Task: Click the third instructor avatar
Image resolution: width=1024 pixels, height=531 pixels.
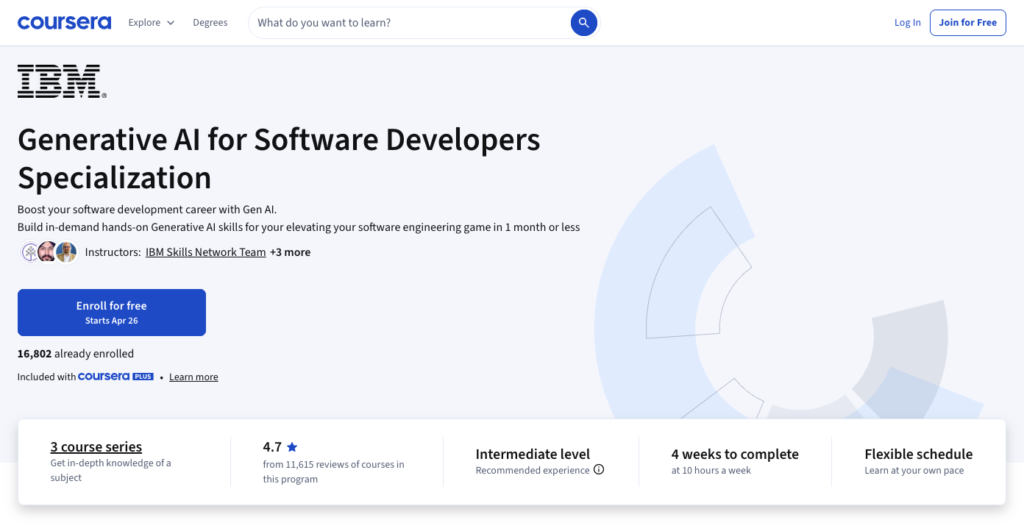Action: click(x=66, y=252)
